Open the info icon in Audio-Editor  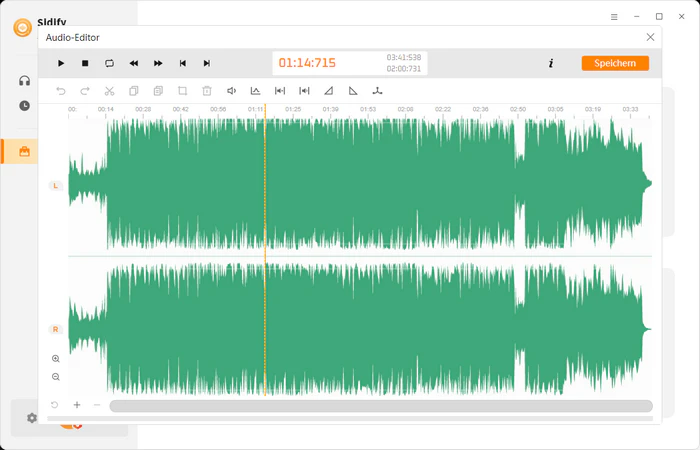[551, 63]
